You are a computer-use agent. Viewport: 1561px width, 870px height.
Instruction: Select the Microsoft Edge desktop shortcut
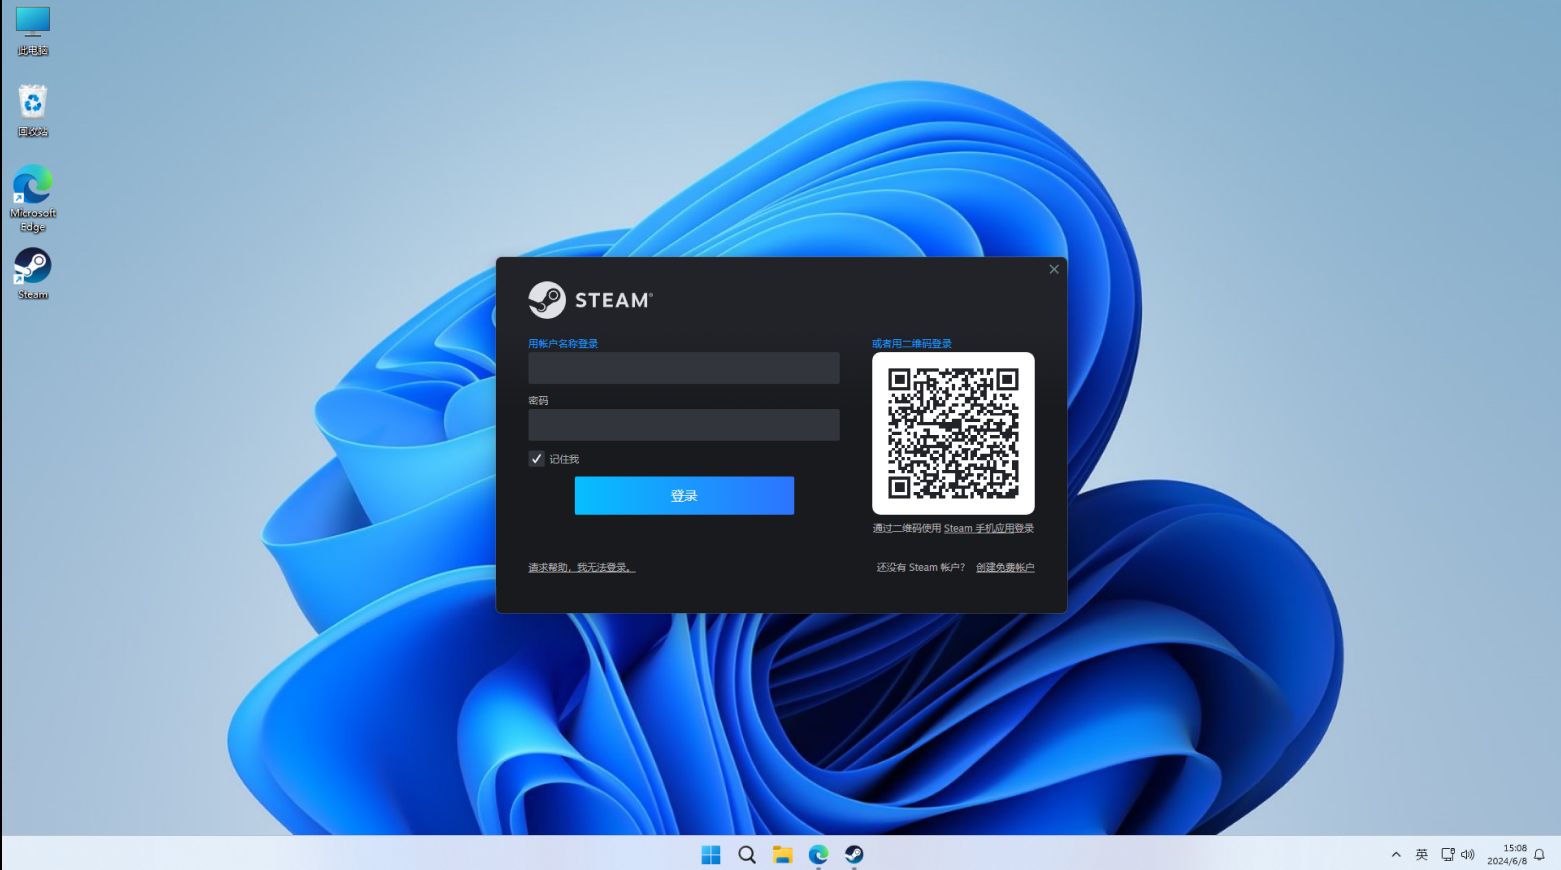click(32, 198)
